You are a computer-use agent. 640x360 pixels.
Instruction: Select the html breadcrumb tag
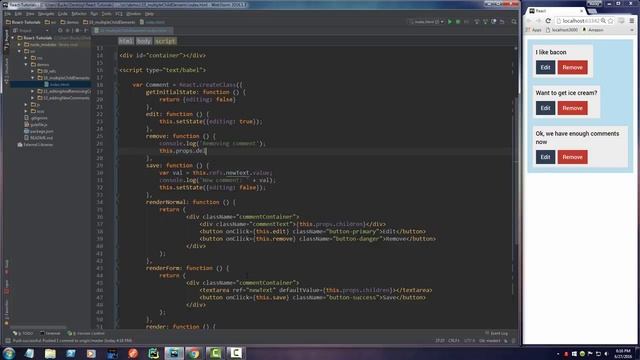tap(126, 41)
